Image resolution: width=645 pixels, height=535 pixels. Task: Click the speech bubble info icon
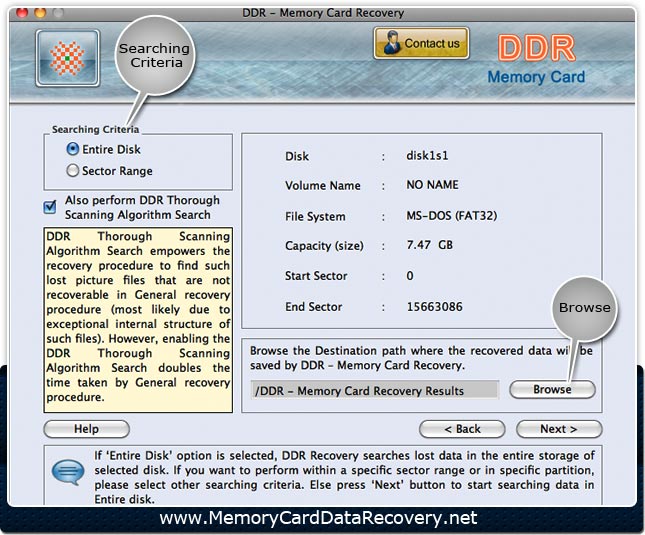68,472
